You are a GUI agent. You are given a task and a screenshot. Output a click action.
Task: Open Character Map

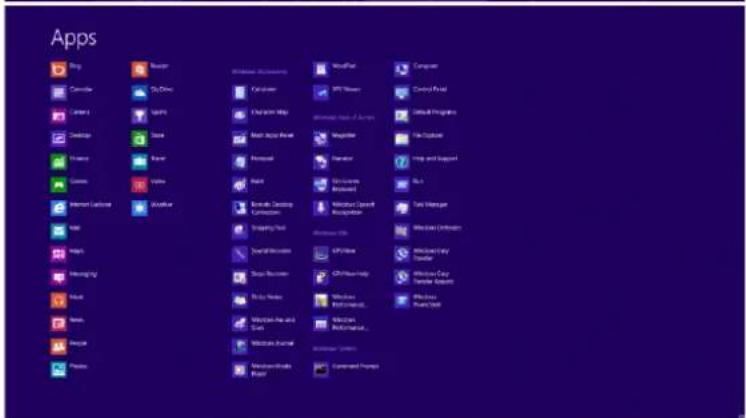tap(261, 115)
